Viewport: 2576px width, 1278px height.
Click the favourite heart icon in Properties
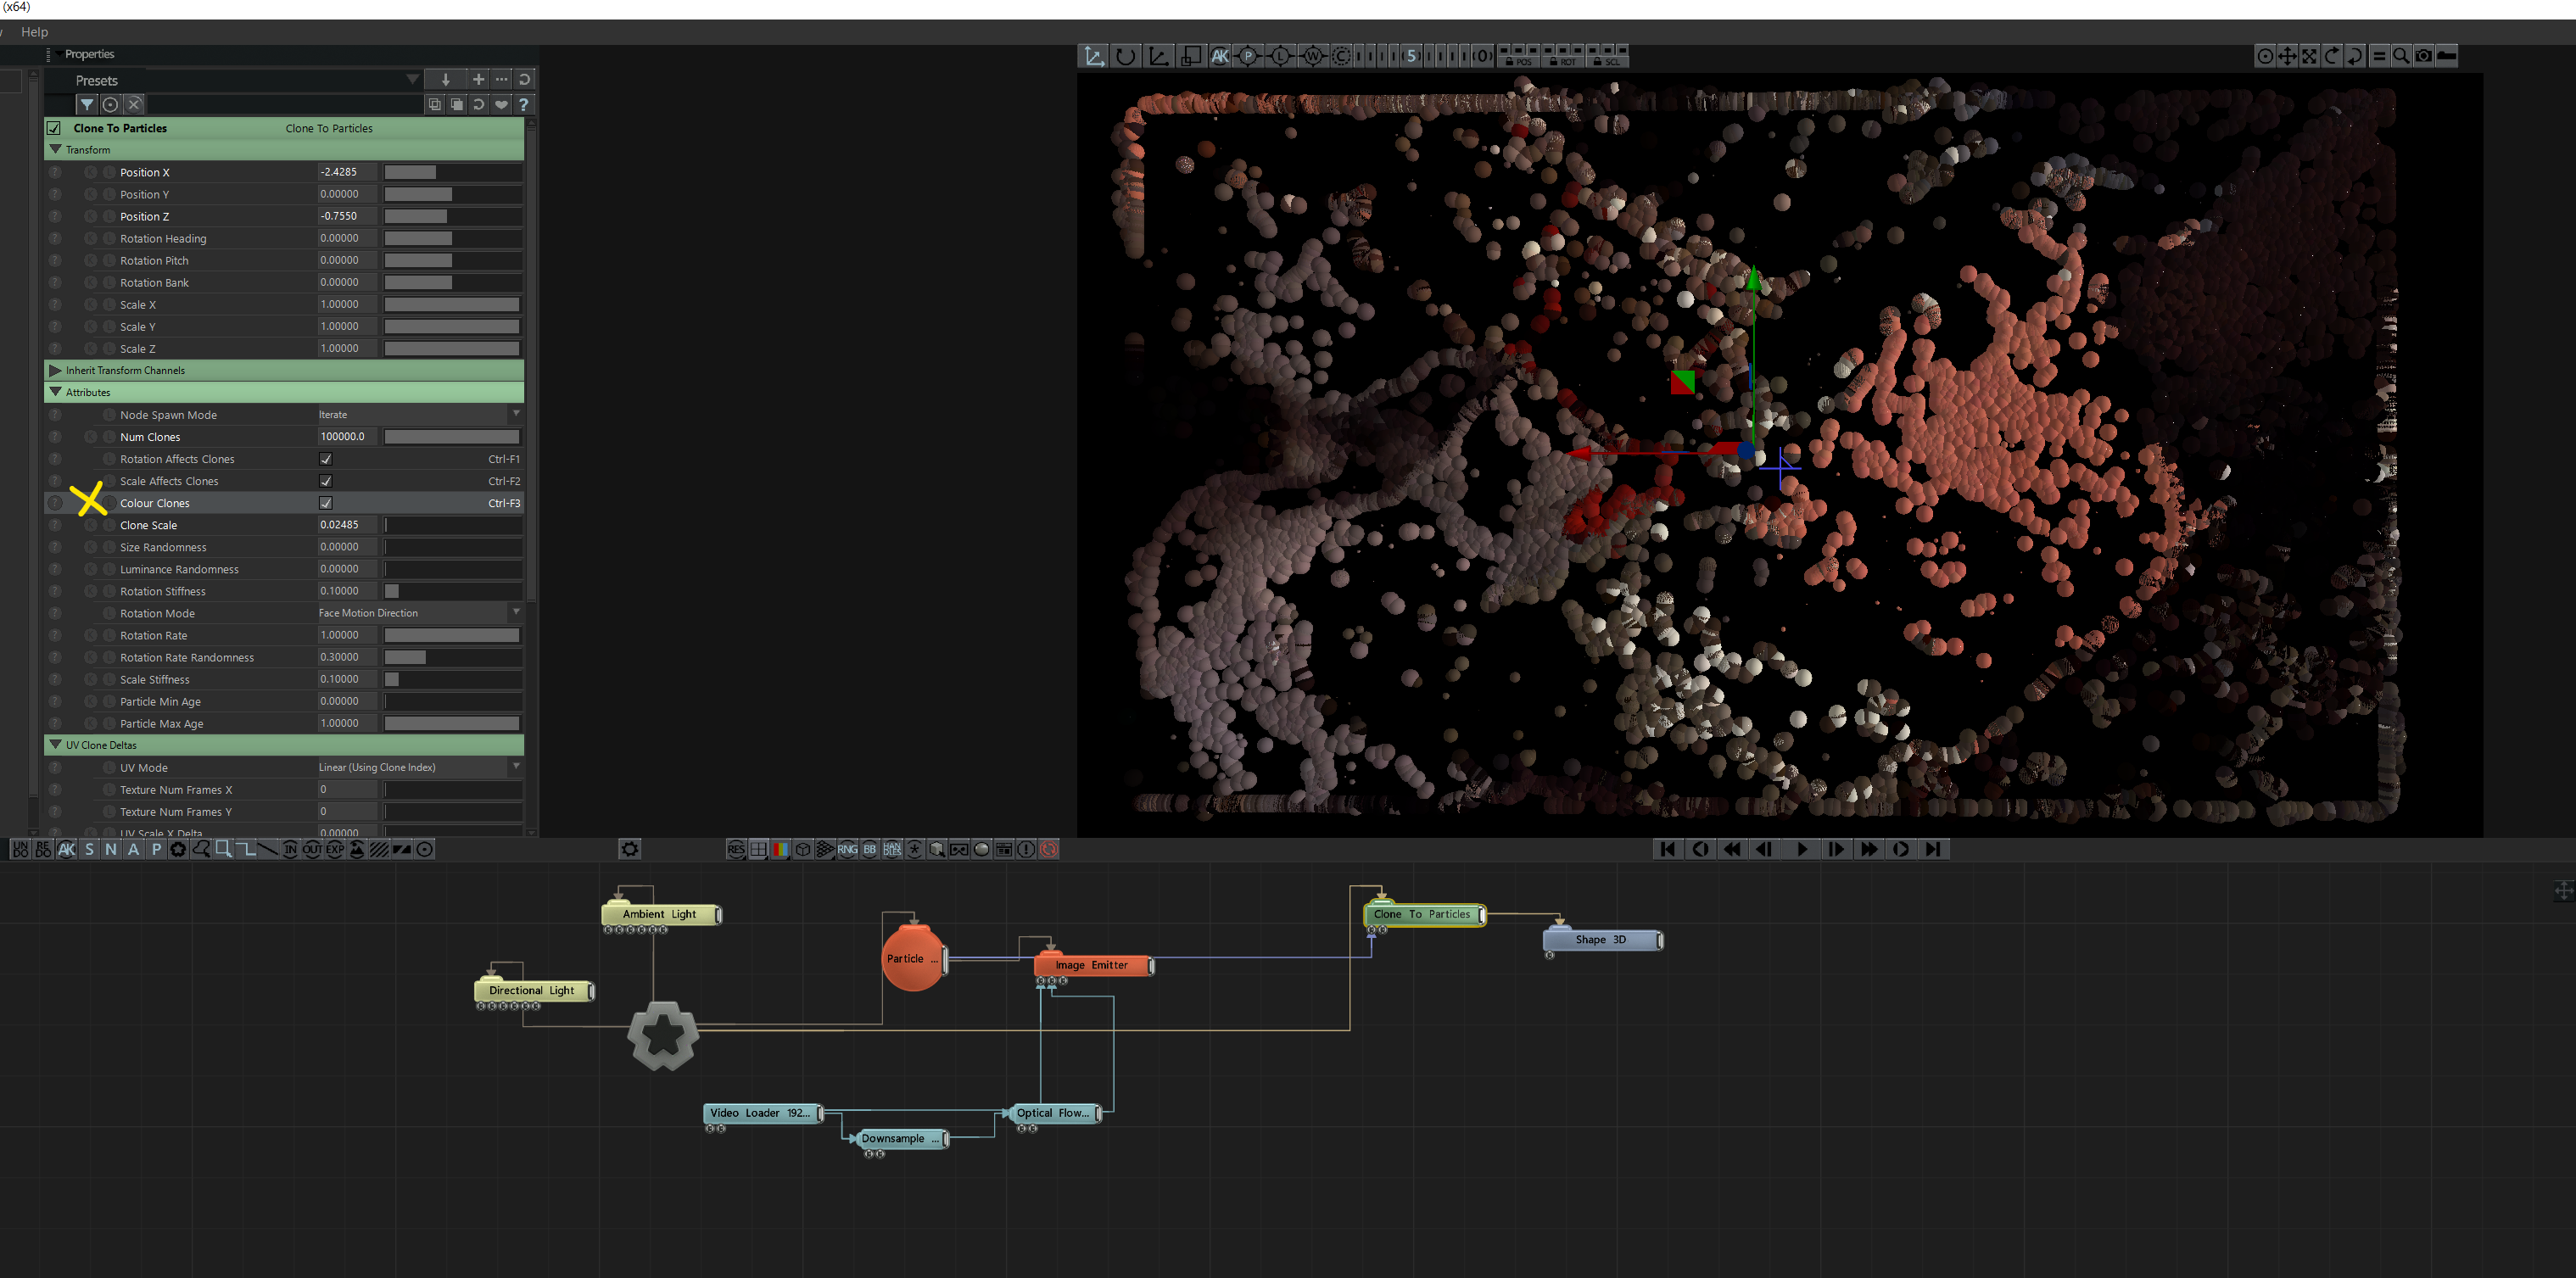point(501,104)
